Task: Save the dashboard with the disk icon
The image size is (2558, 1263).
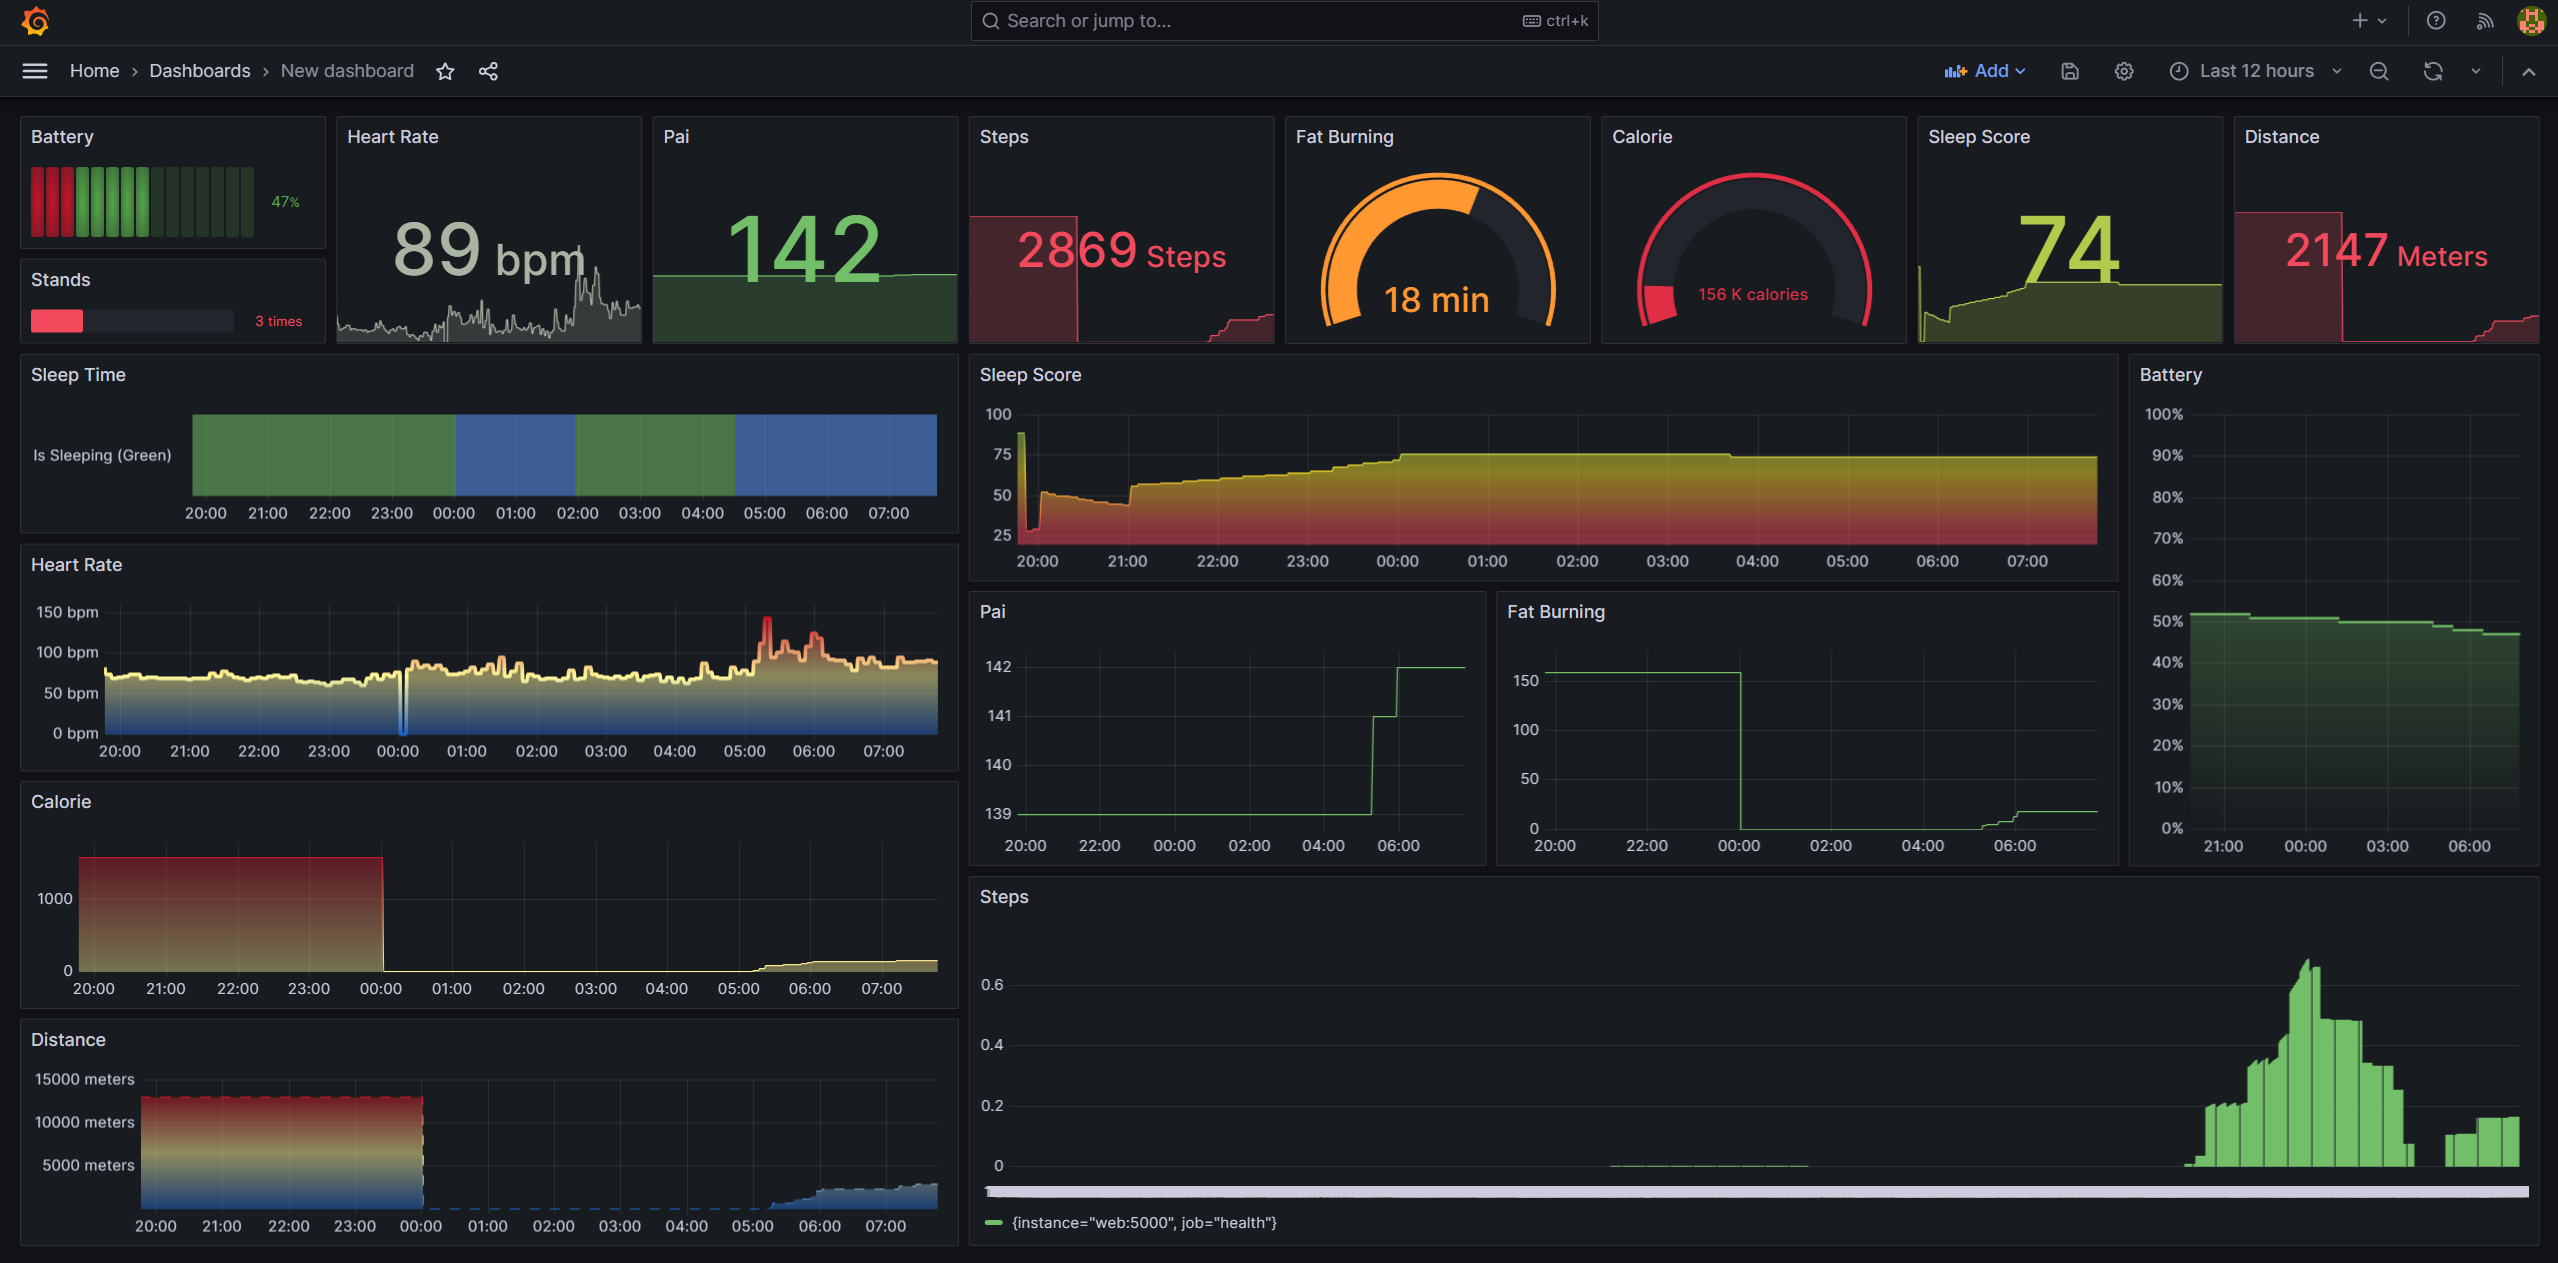Action: [2070, 71]
